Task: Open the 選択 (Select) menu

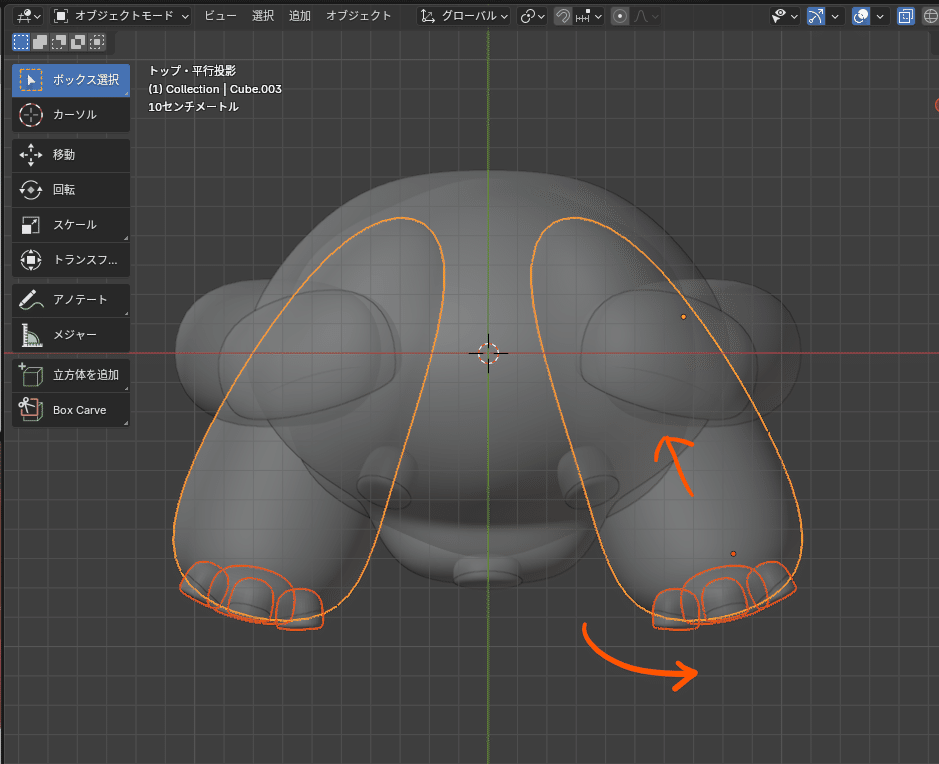Action: (263, 16)
